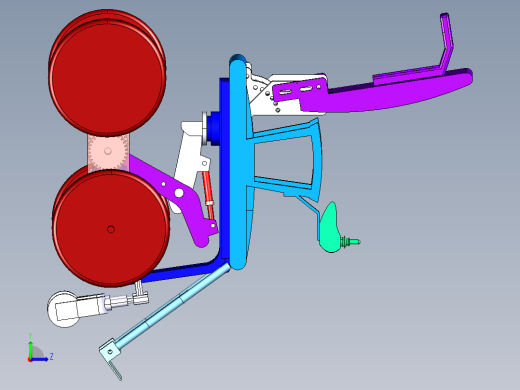Select the purple swing arm near wheels
The width and height of the screenshot is (520, 390).
pyautogui.click(x=180, y=197)
